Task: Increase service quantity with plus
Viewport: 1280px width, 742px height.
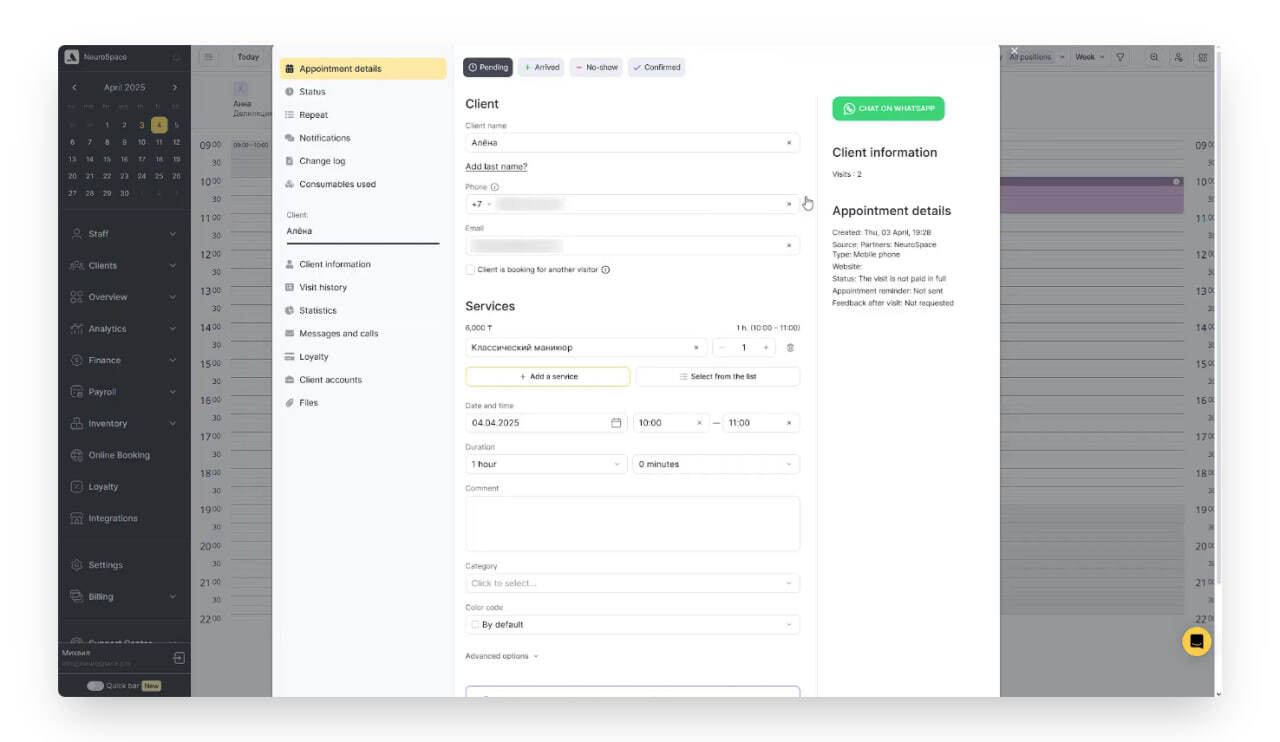Action: tap(766, 348)
